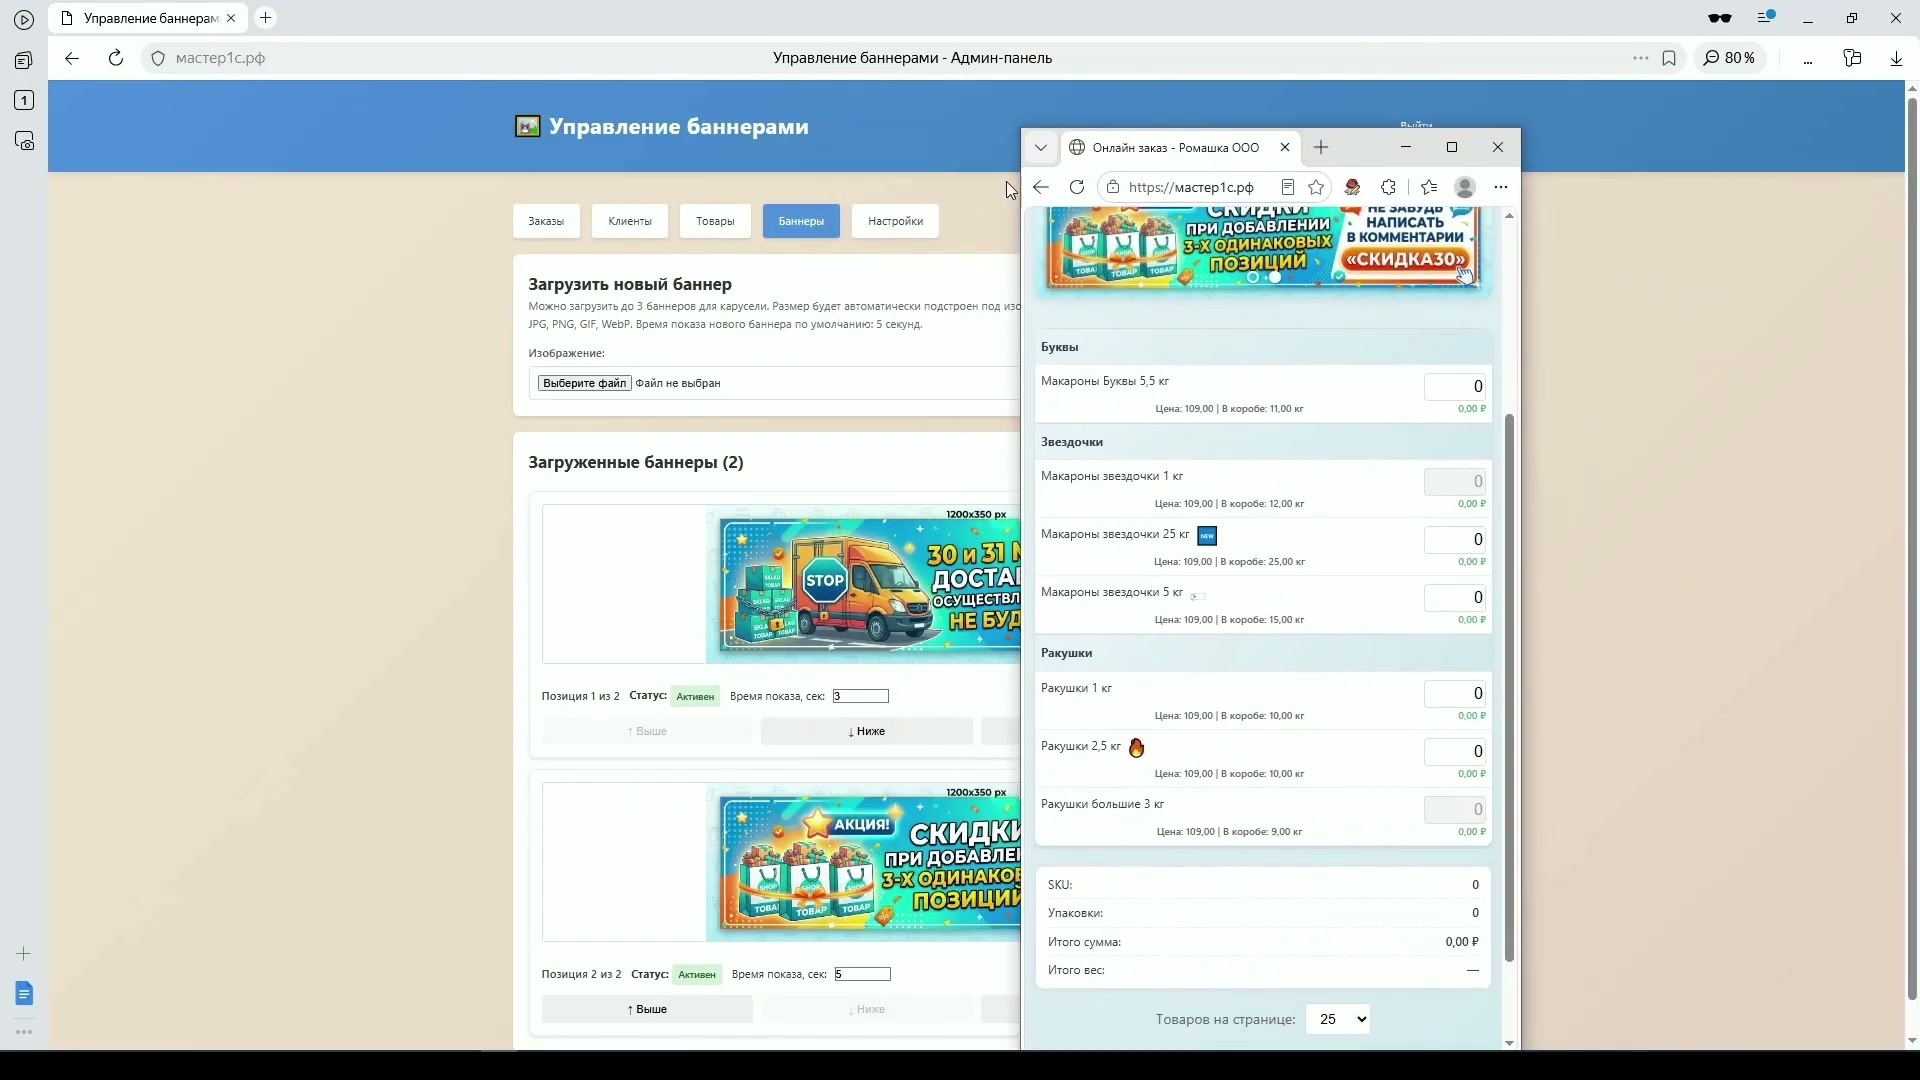This screenshot has width=1920, height=1080.
Task: Add Онлайн заказ page to favorites
Action: click(1316, 187)
